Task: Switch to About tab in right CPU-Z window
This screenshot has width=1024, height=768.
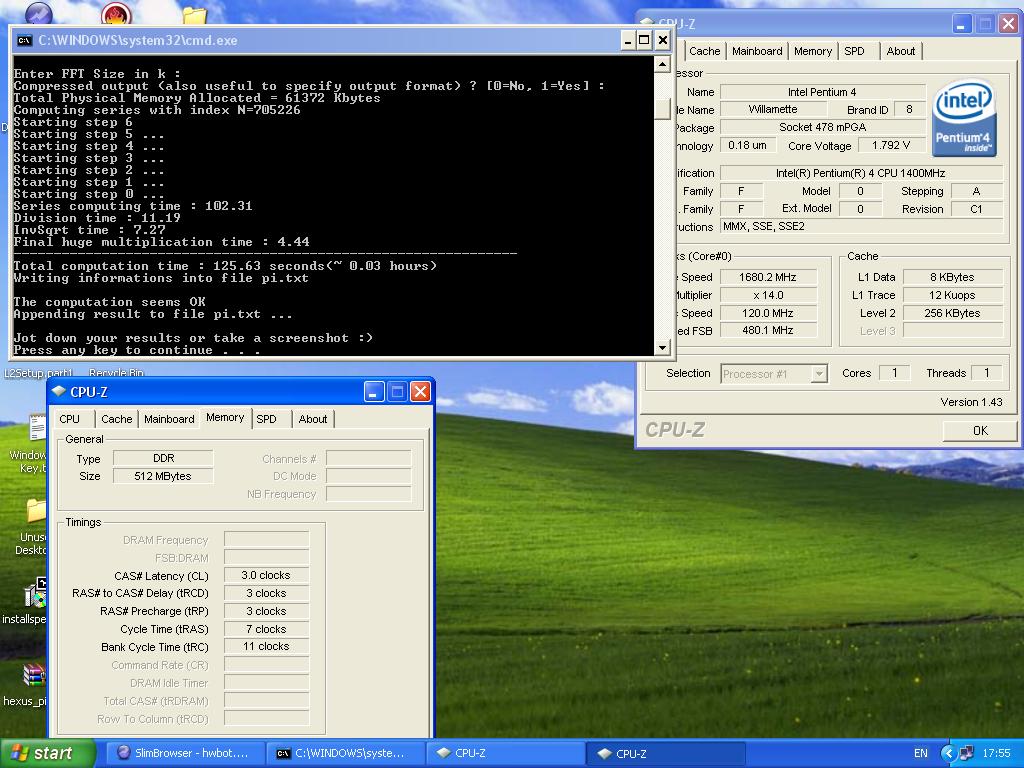Action: (901, 51)
